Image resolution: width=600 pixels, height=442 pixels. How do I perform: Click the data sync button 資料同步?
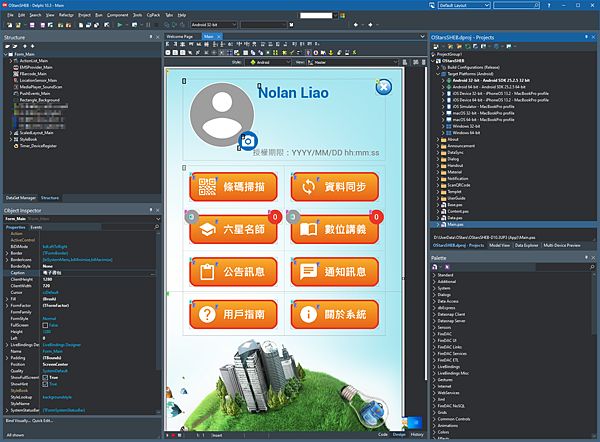[x=335, y=187]
